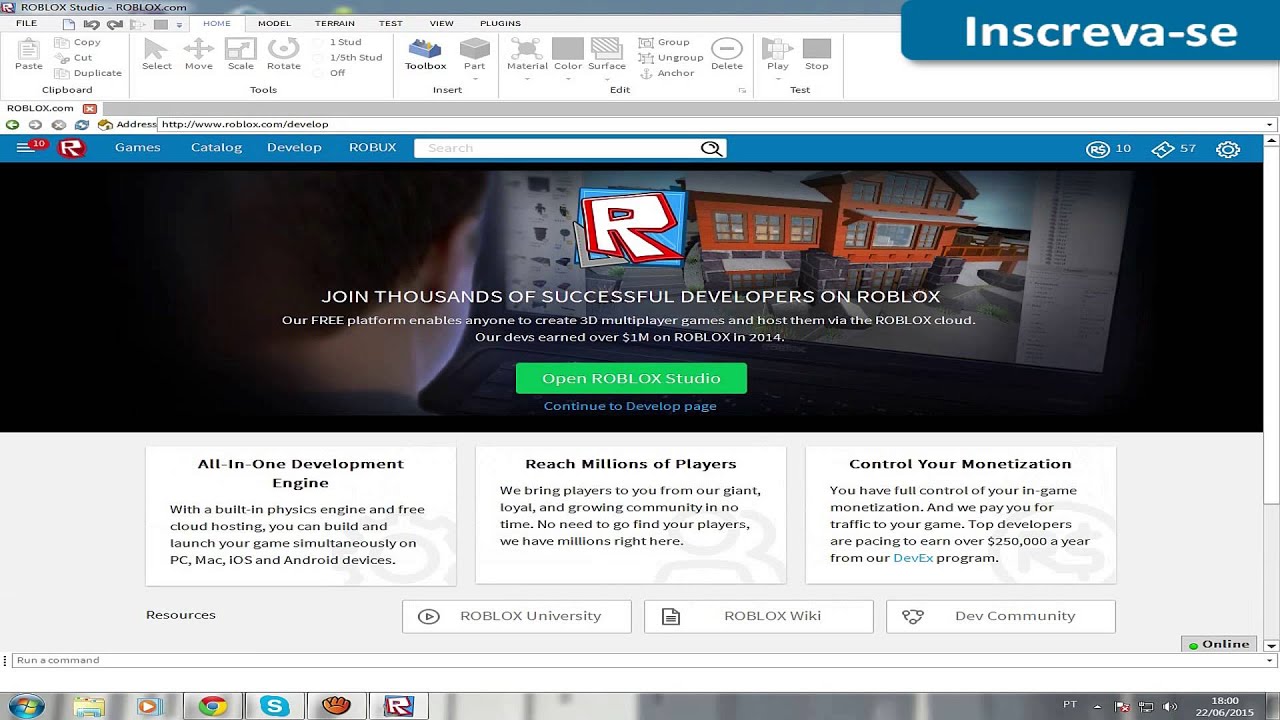
Task: Switch to the VIEW ribbon tab
Action: (x=441, y=23)
